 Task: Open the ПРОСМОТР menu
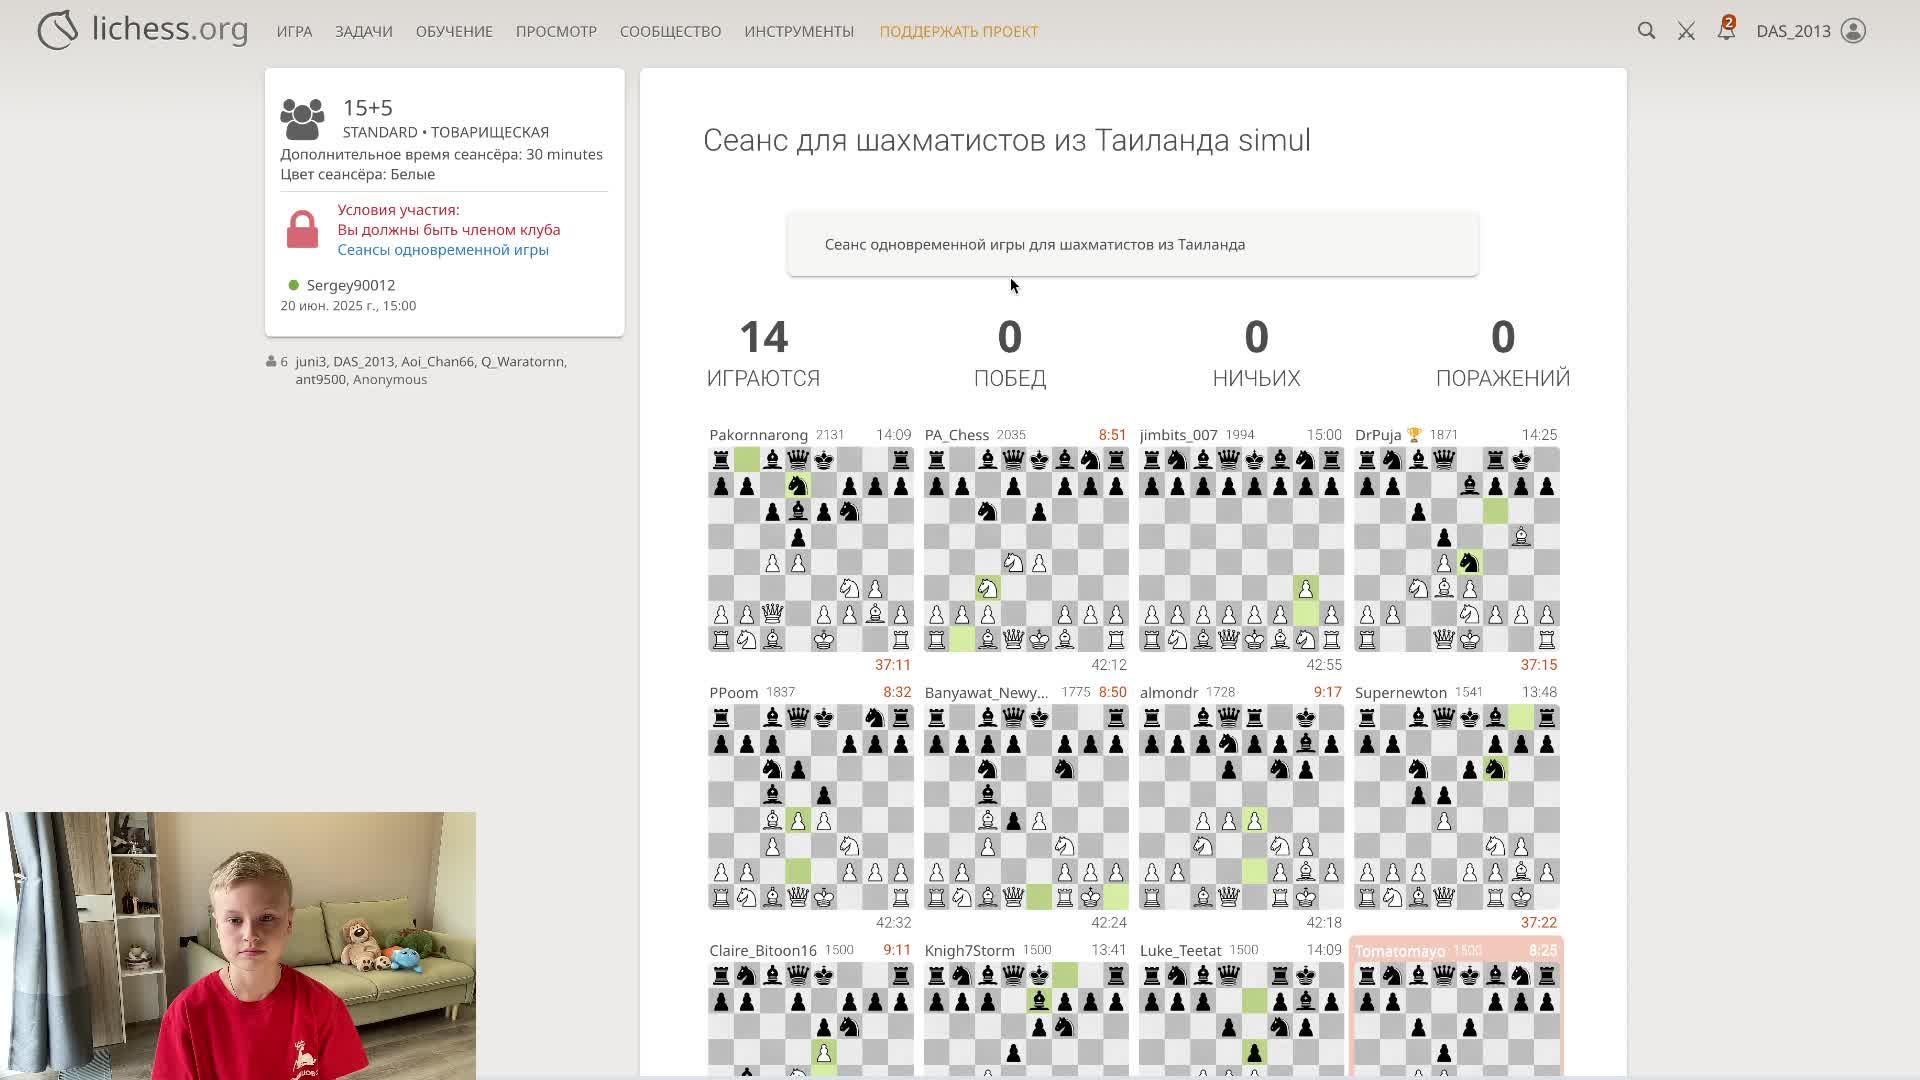(556, 31)
